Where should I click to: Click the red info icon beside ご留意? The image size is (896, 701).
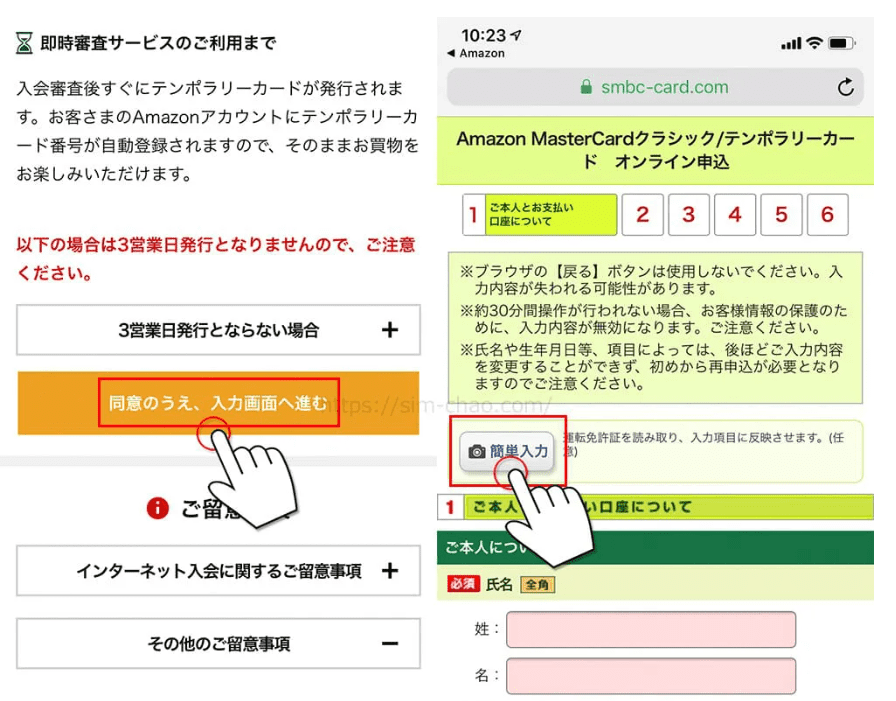point(158,507)
